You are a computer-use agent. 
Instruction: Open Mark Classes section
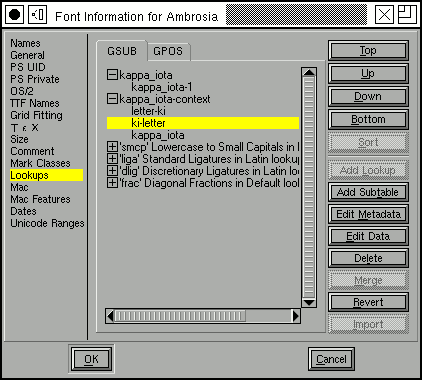[x=40, y=163]
